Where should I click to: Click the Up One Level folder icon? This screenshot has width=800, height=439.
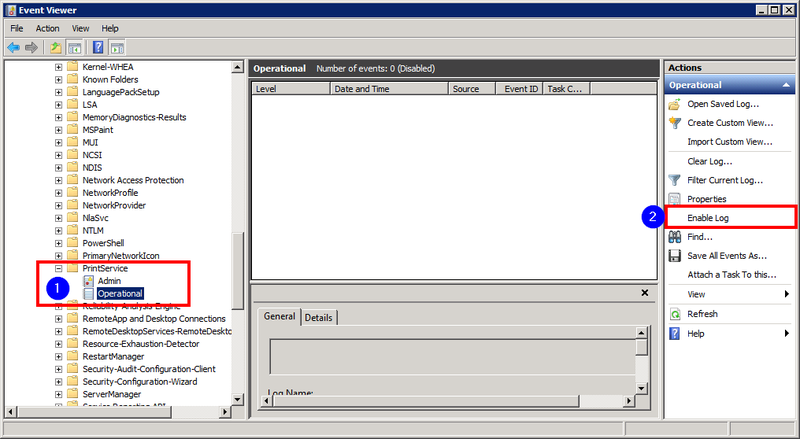55,47
